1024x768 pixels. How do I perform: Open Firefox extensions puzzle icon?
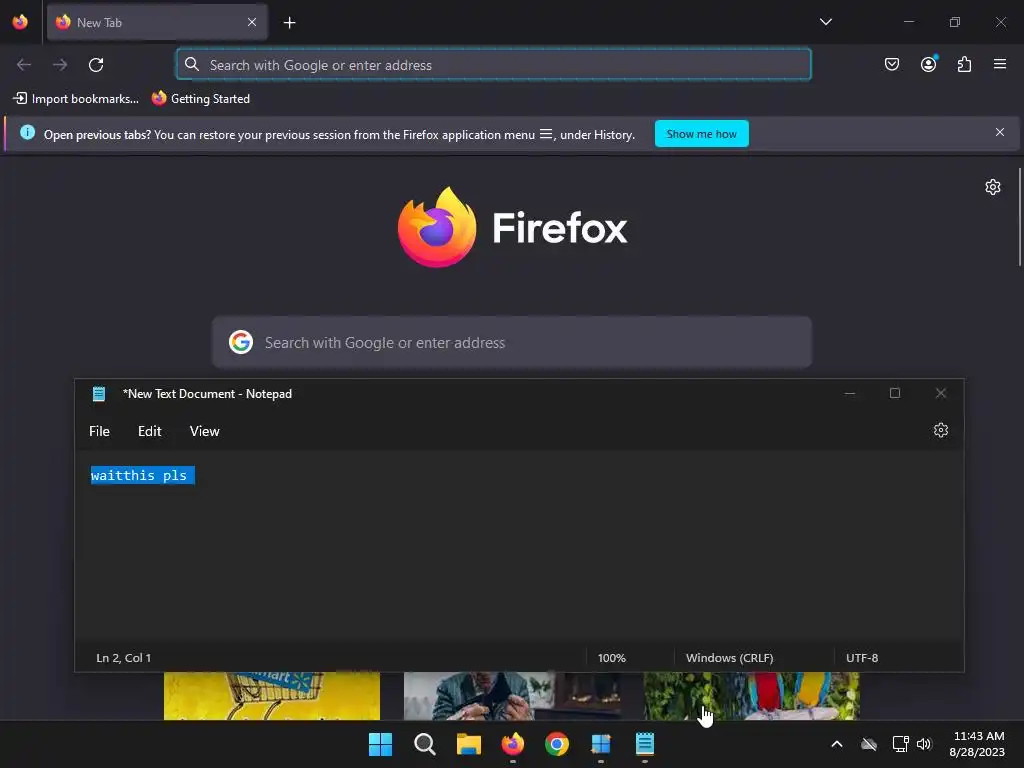point(964,64)
